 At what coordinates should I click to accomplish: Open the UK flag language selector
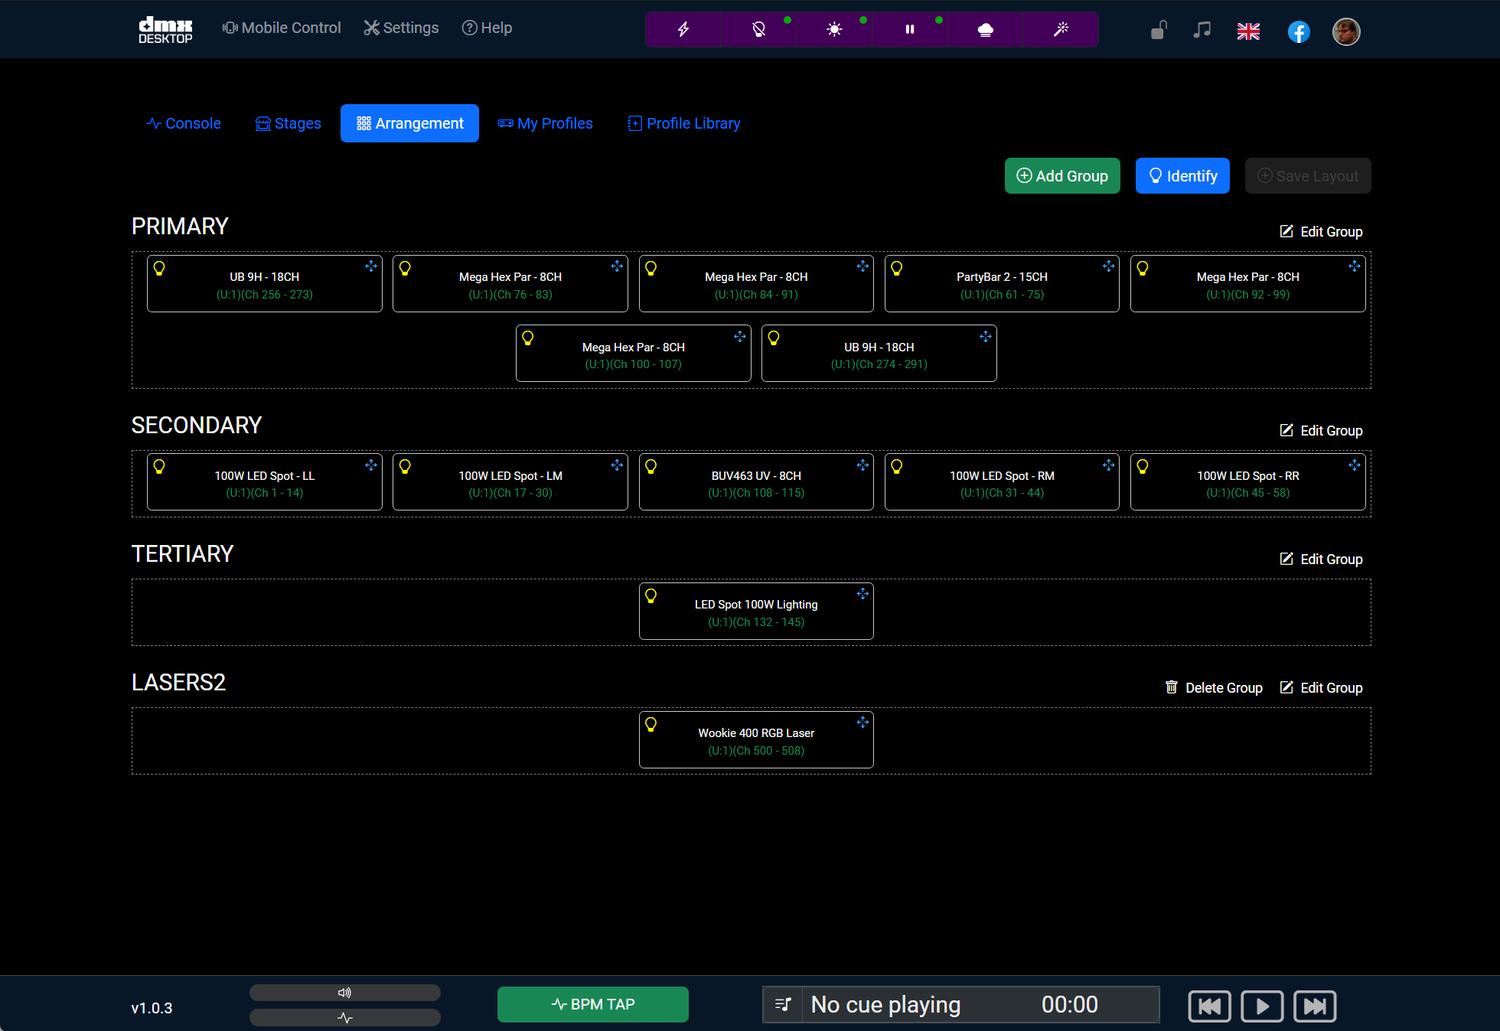click(1248, 31)
